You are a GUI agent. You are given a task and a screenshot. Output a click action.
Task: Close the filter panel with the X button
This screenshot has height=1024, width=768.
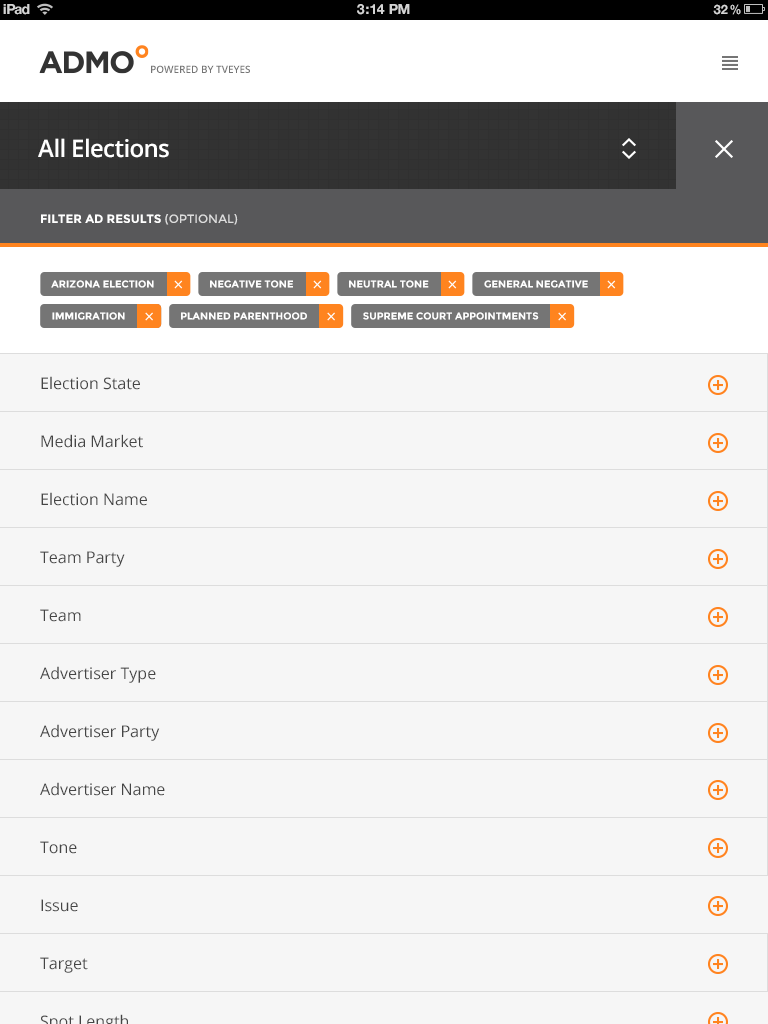point(723,149)
